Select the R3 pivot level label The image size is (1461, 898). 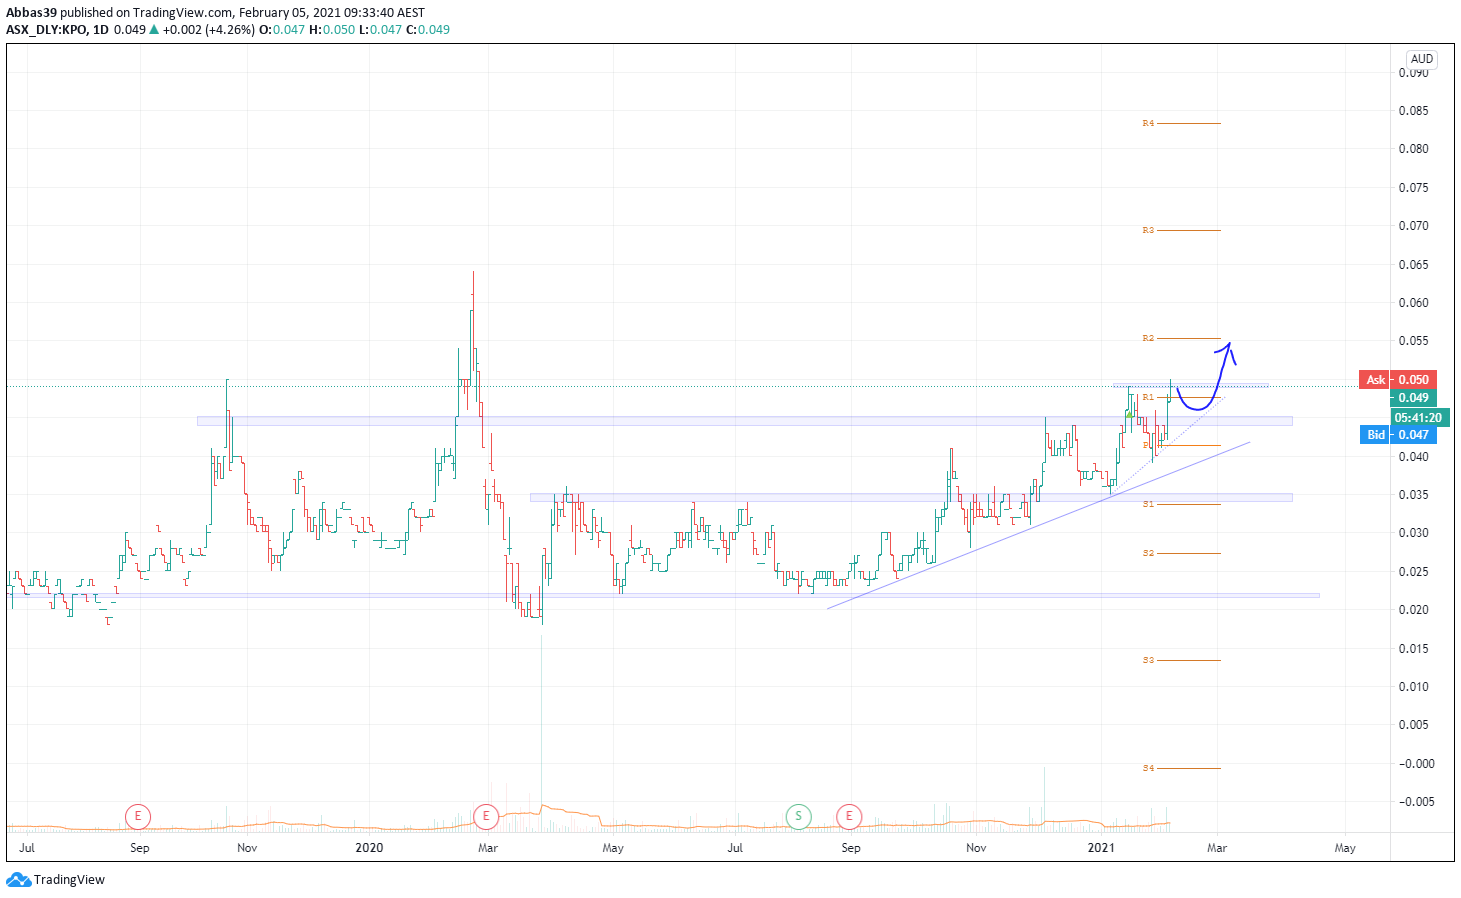(x=1148, y=230)
